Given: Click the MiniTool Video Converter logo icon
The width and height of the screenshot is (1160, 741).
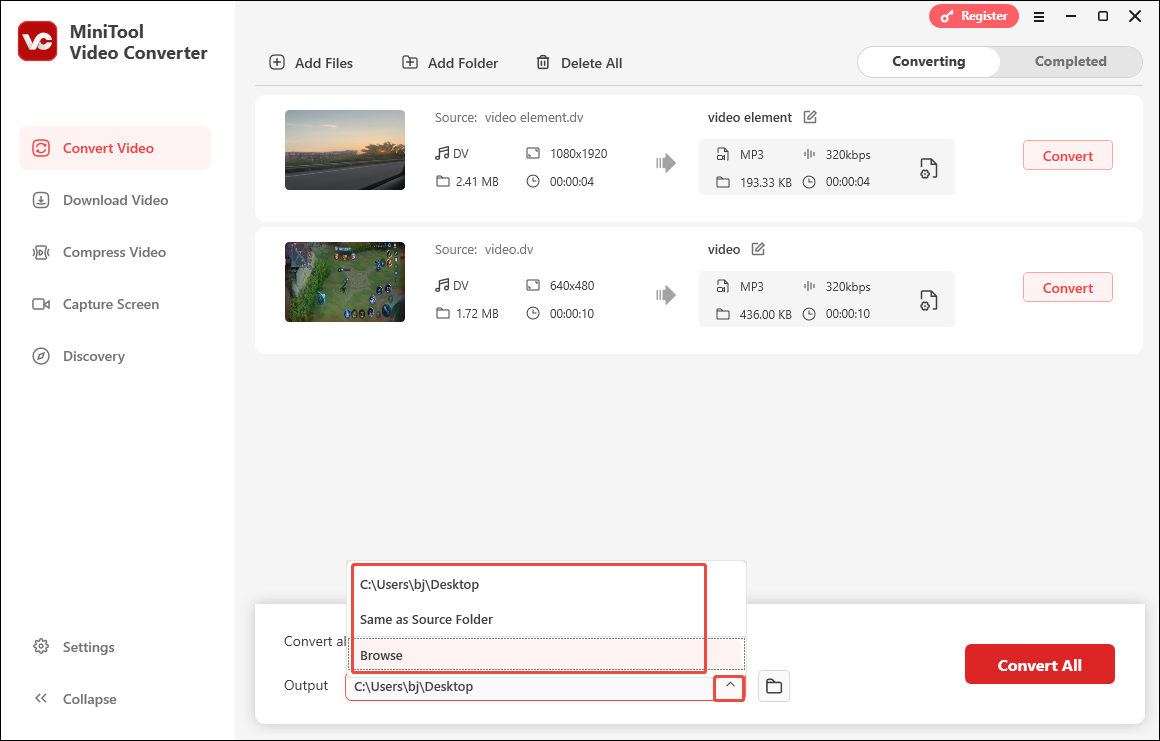Looking at the screenshot, I should [38, 41].
